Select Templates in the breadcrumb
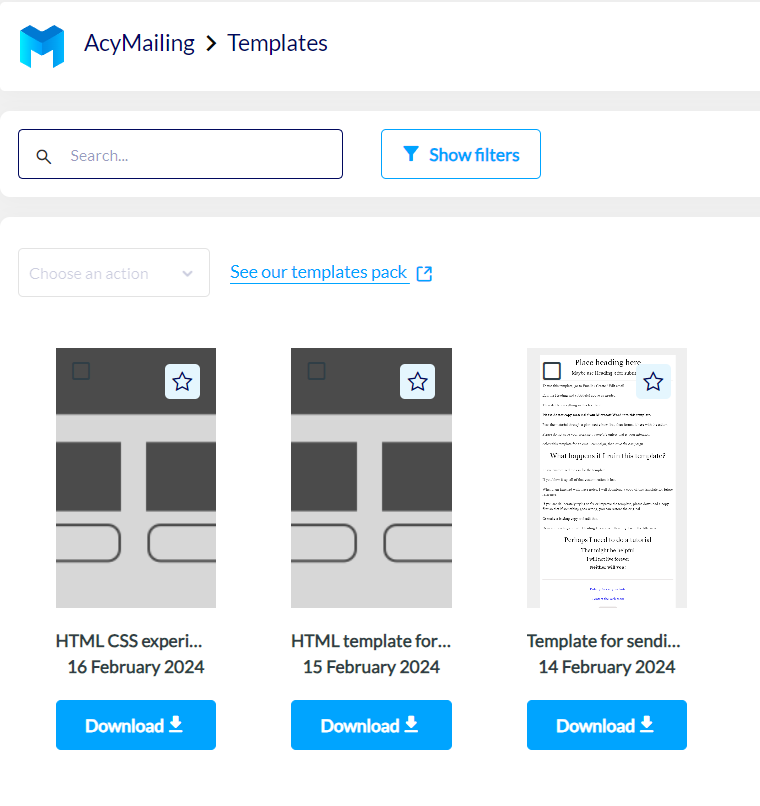 (x=277, y=44)
